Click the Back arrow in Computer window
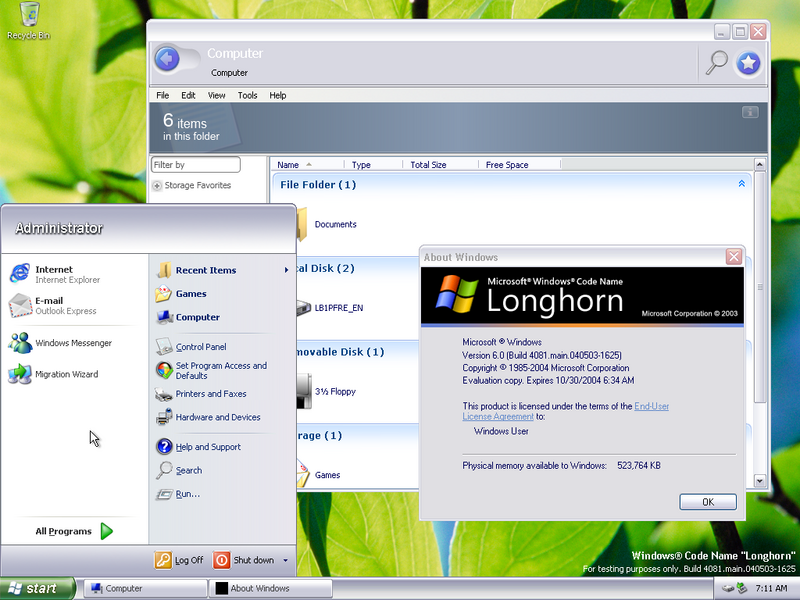The image size is (800, 600). tap(167, 60)
